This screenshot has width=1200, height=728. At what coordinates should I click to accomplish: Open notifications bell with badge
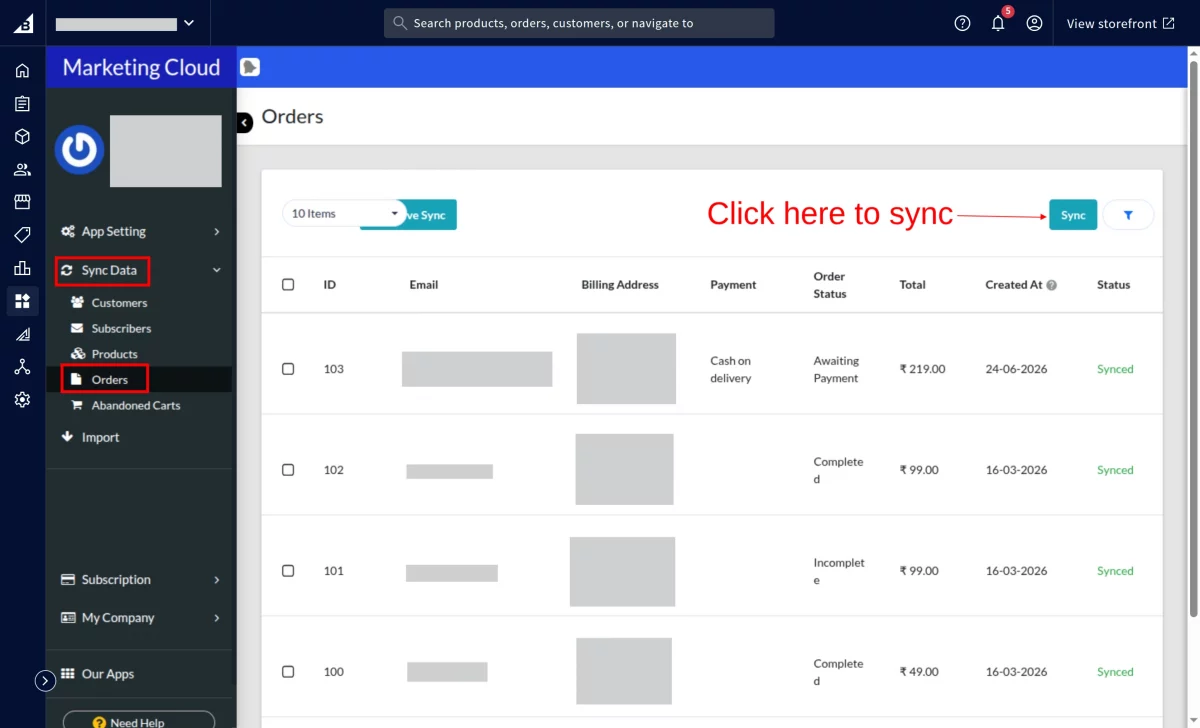(999, 21)
